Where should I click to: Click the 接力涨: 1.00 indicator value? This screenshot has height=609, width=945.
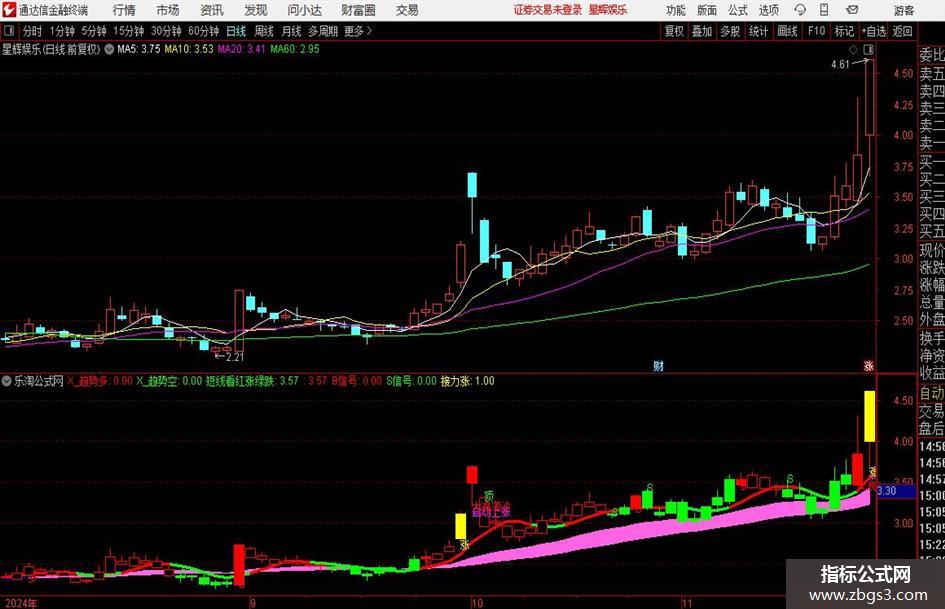(x=468, y=381)
